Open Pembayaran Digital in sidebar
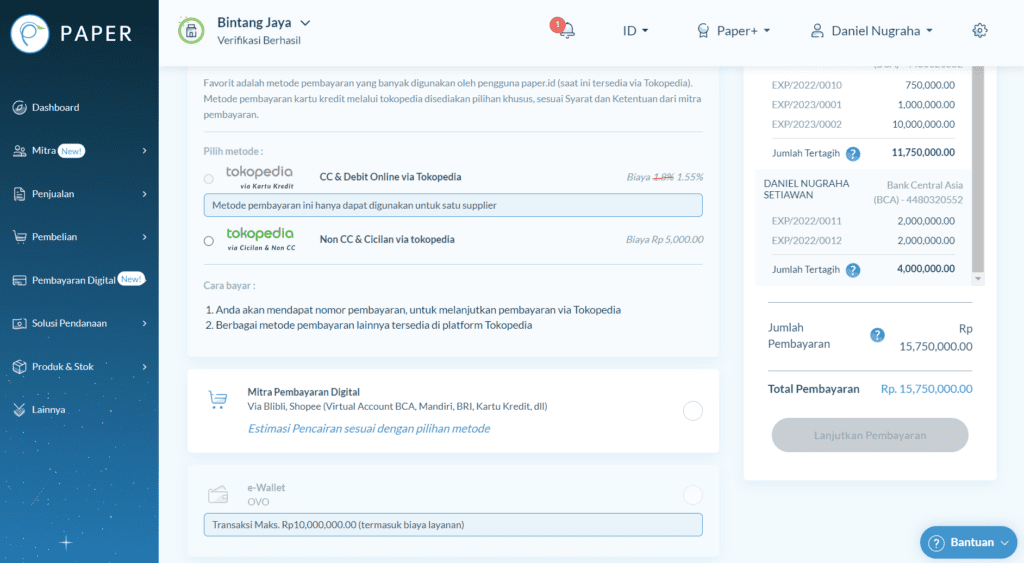1024x563 pixels. 74,280
